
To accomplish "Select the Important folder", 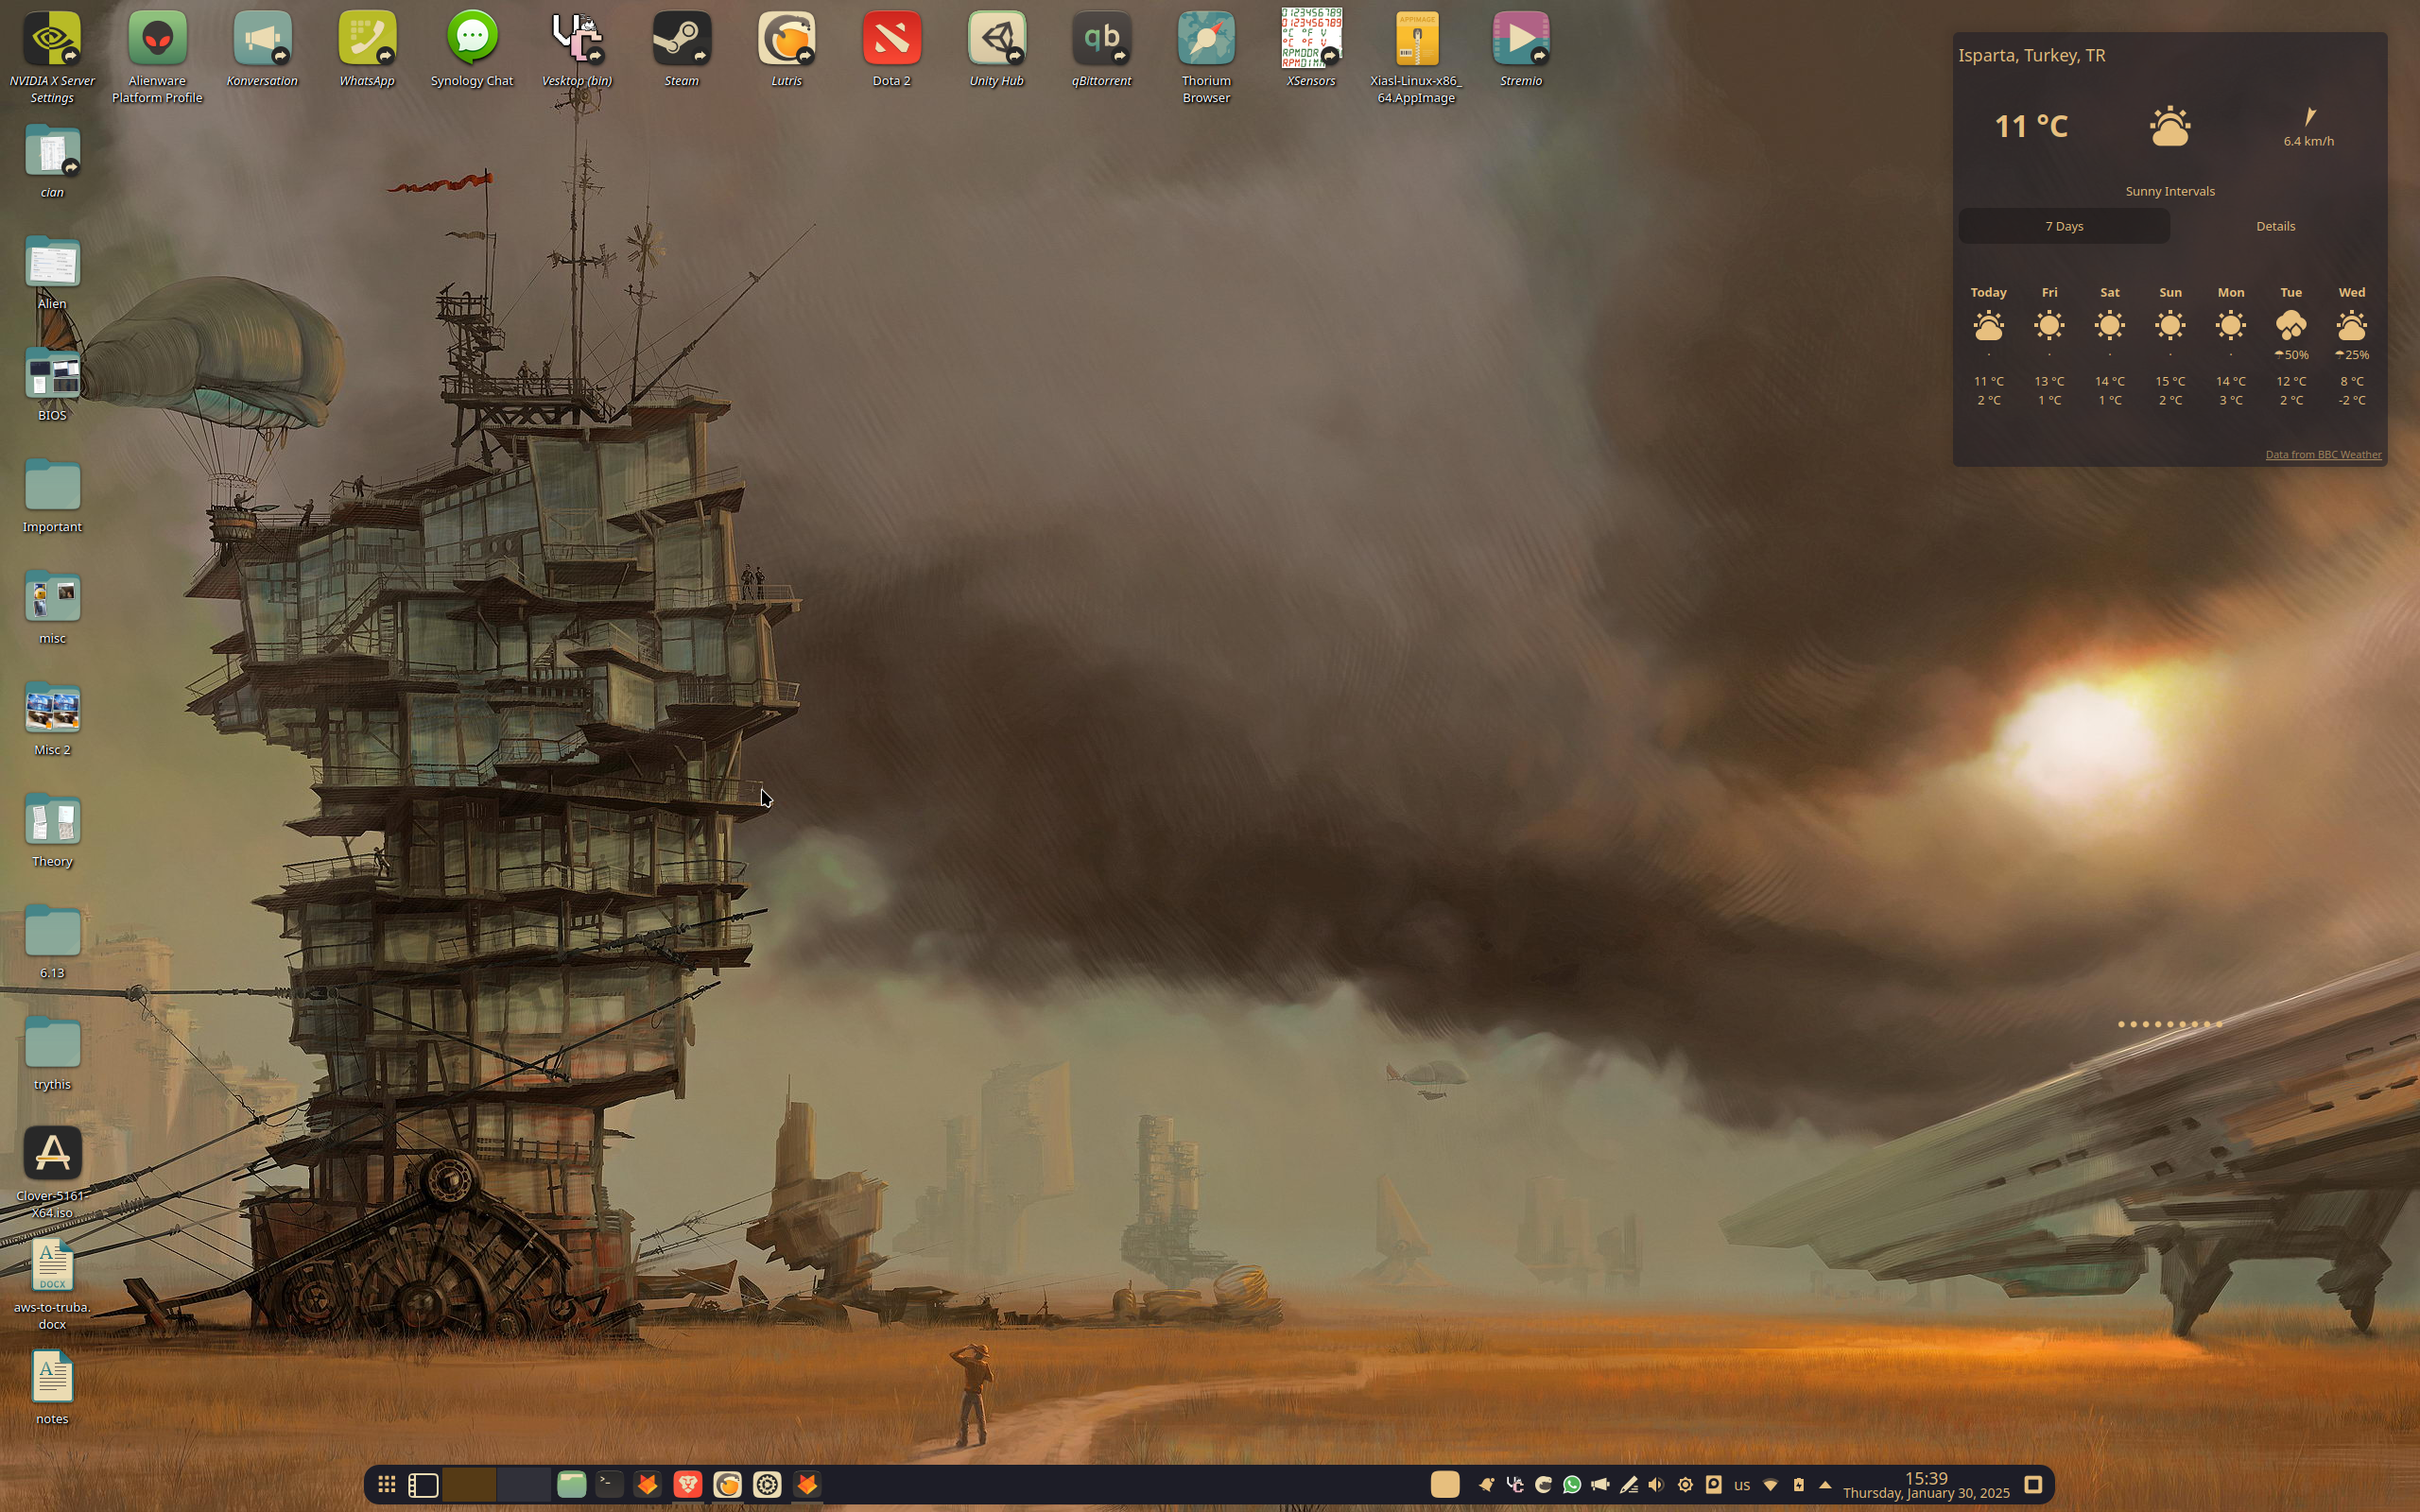I will point(52,496).
